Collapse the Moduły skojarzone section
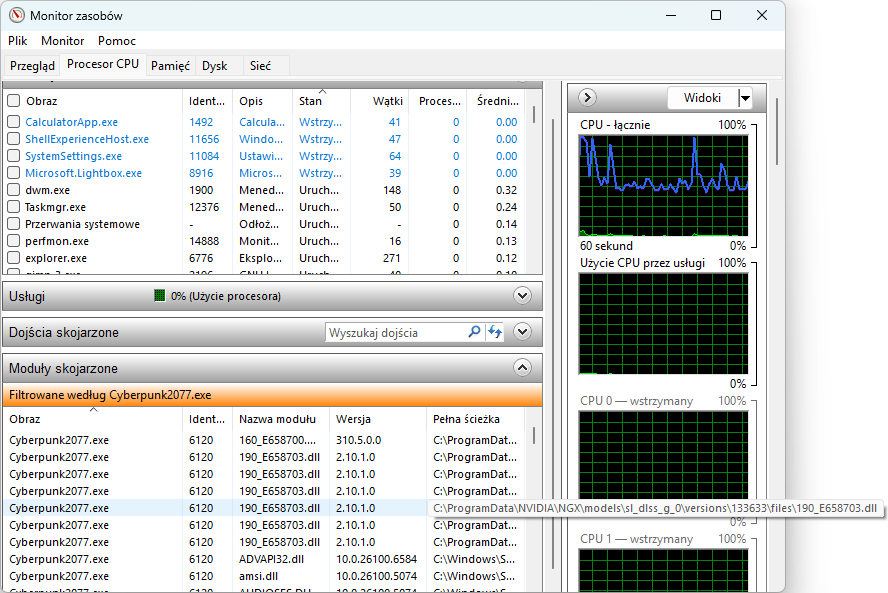888x593 pixels. (521, 368)
